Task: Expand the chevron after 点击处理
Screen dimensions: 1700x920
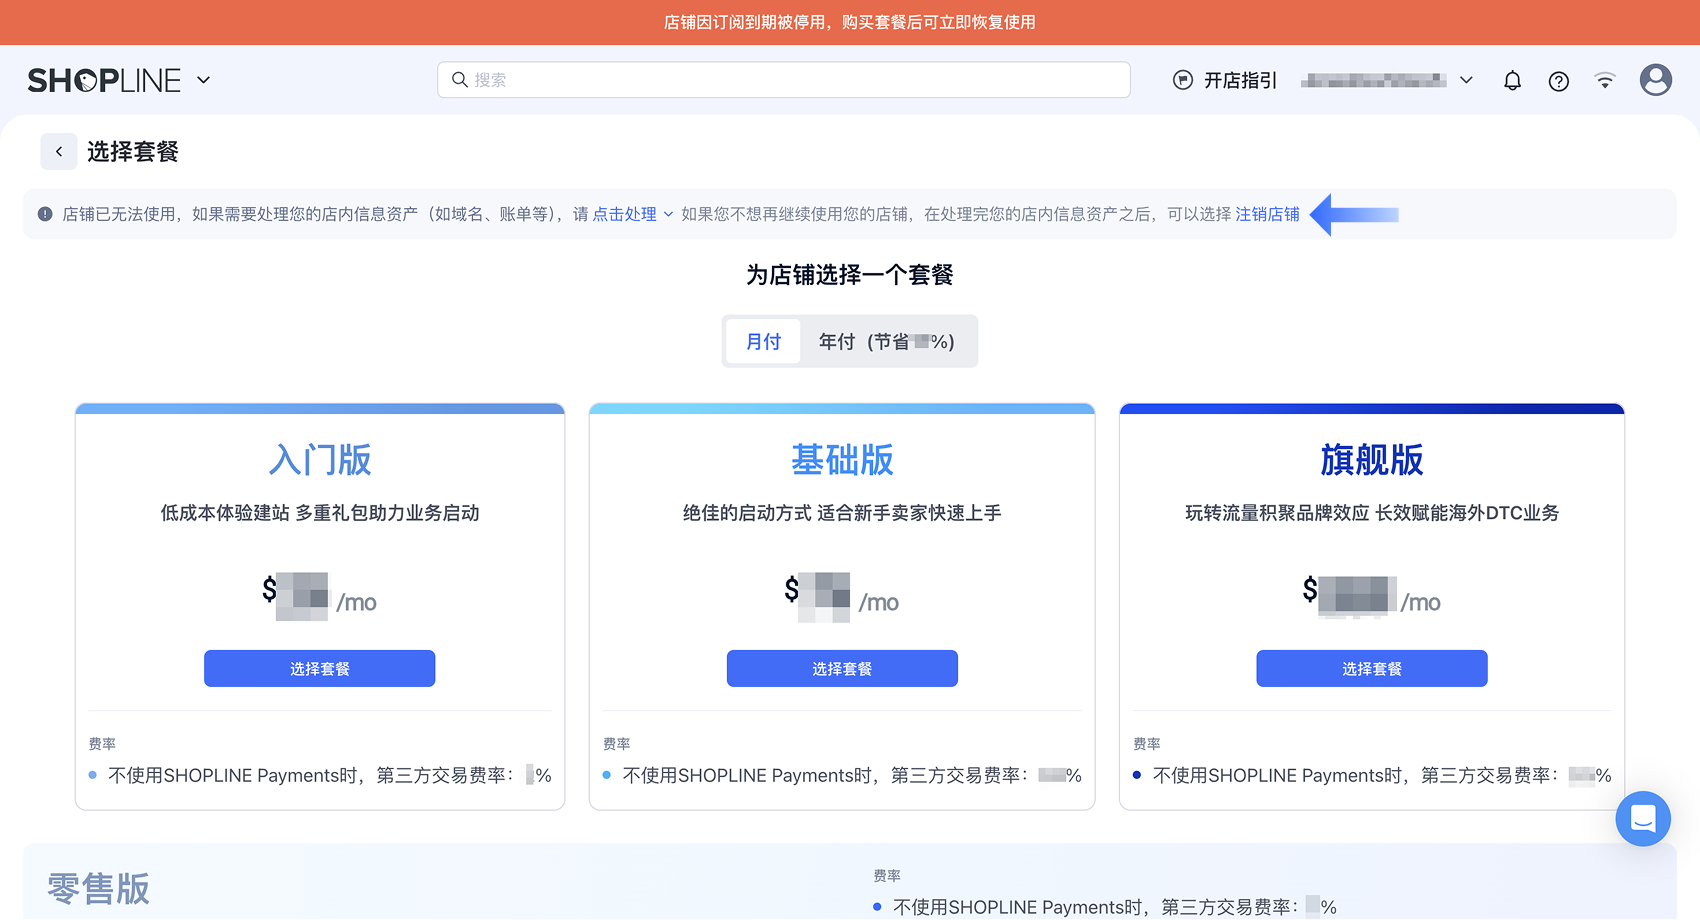Action: pos(669,214)
